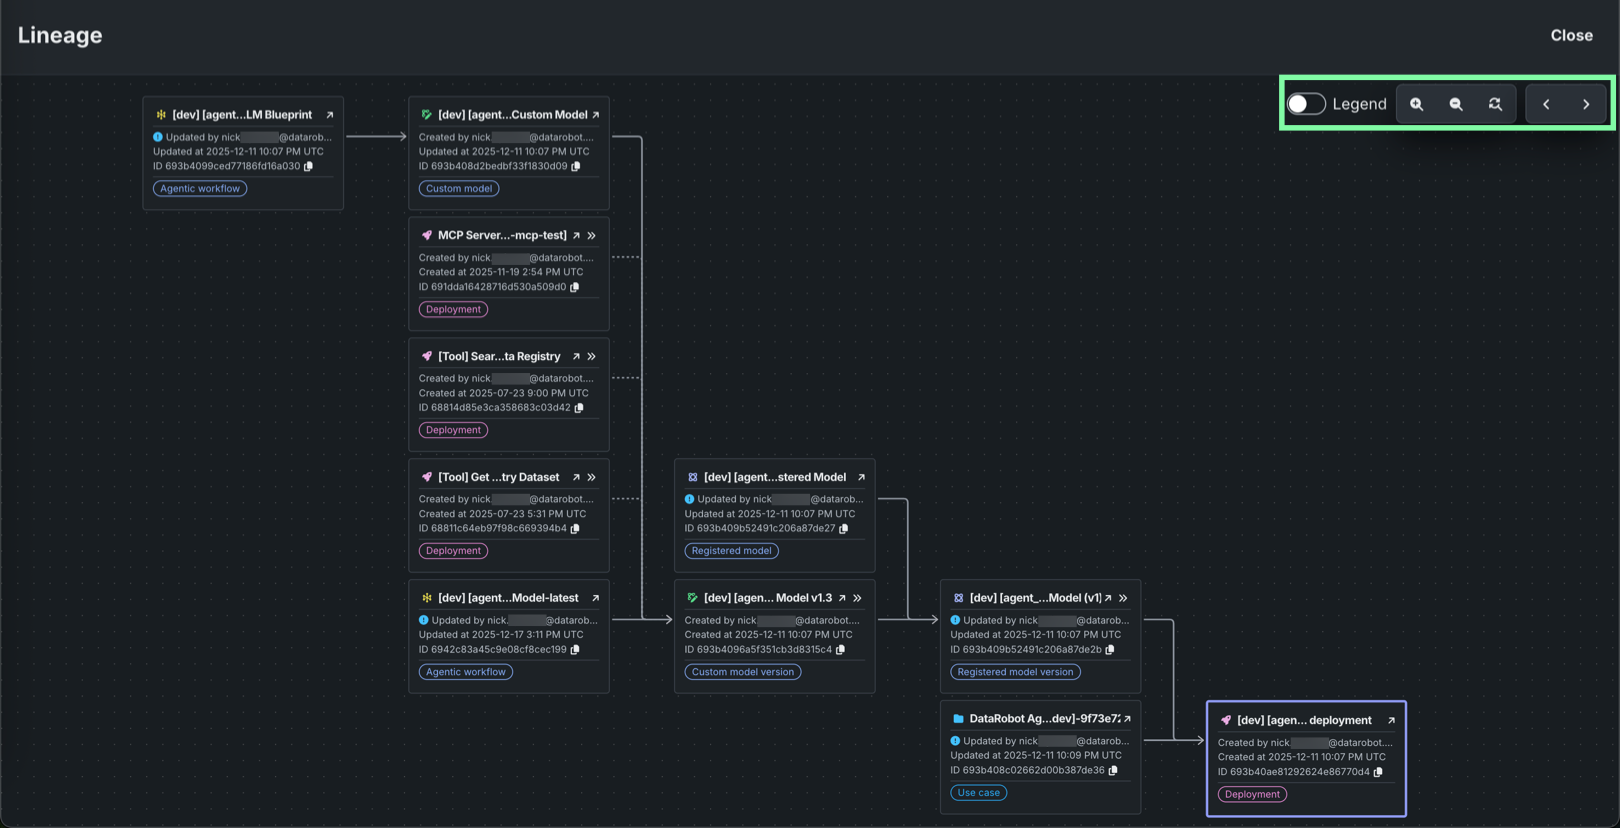Expand the [Tool] Sear...ta Registry node

[592, 357]
